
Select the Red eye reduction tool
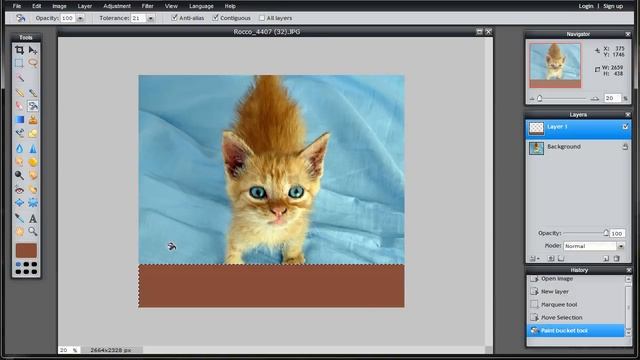[19, 189]
